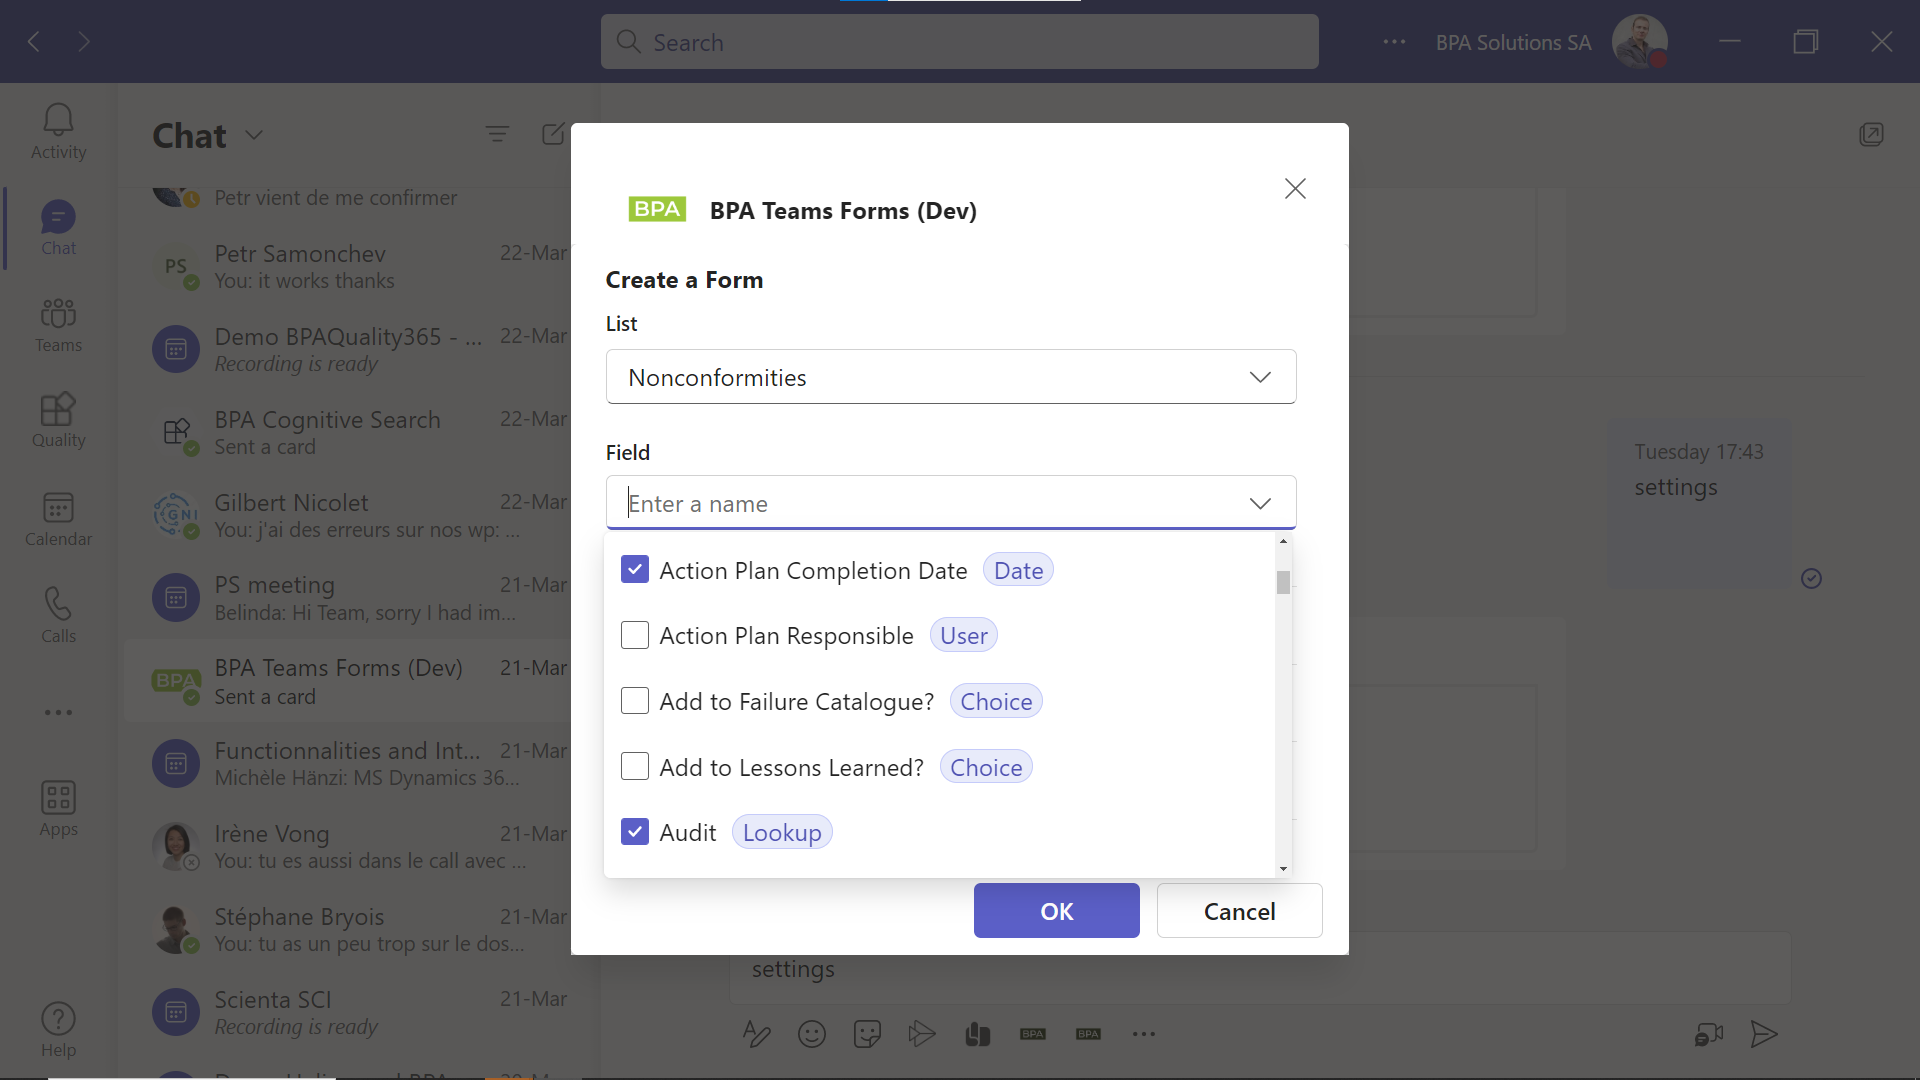Open BPA Teams Forms (Dev) chat

tap(349, 682)
